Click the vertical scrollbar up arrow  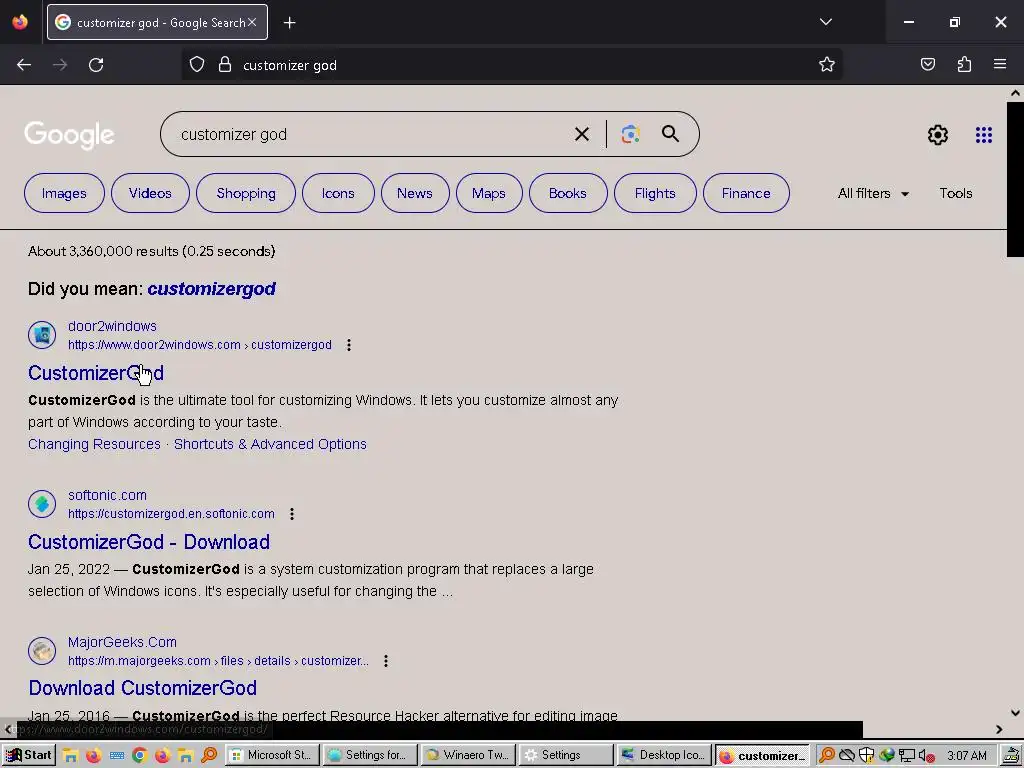coord(1015,93)
